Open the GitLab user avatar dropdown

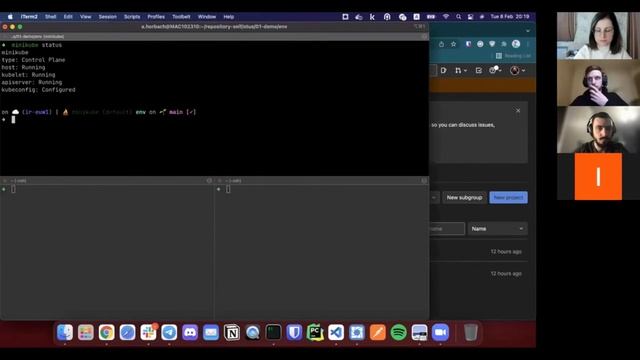tap(518, 71)
